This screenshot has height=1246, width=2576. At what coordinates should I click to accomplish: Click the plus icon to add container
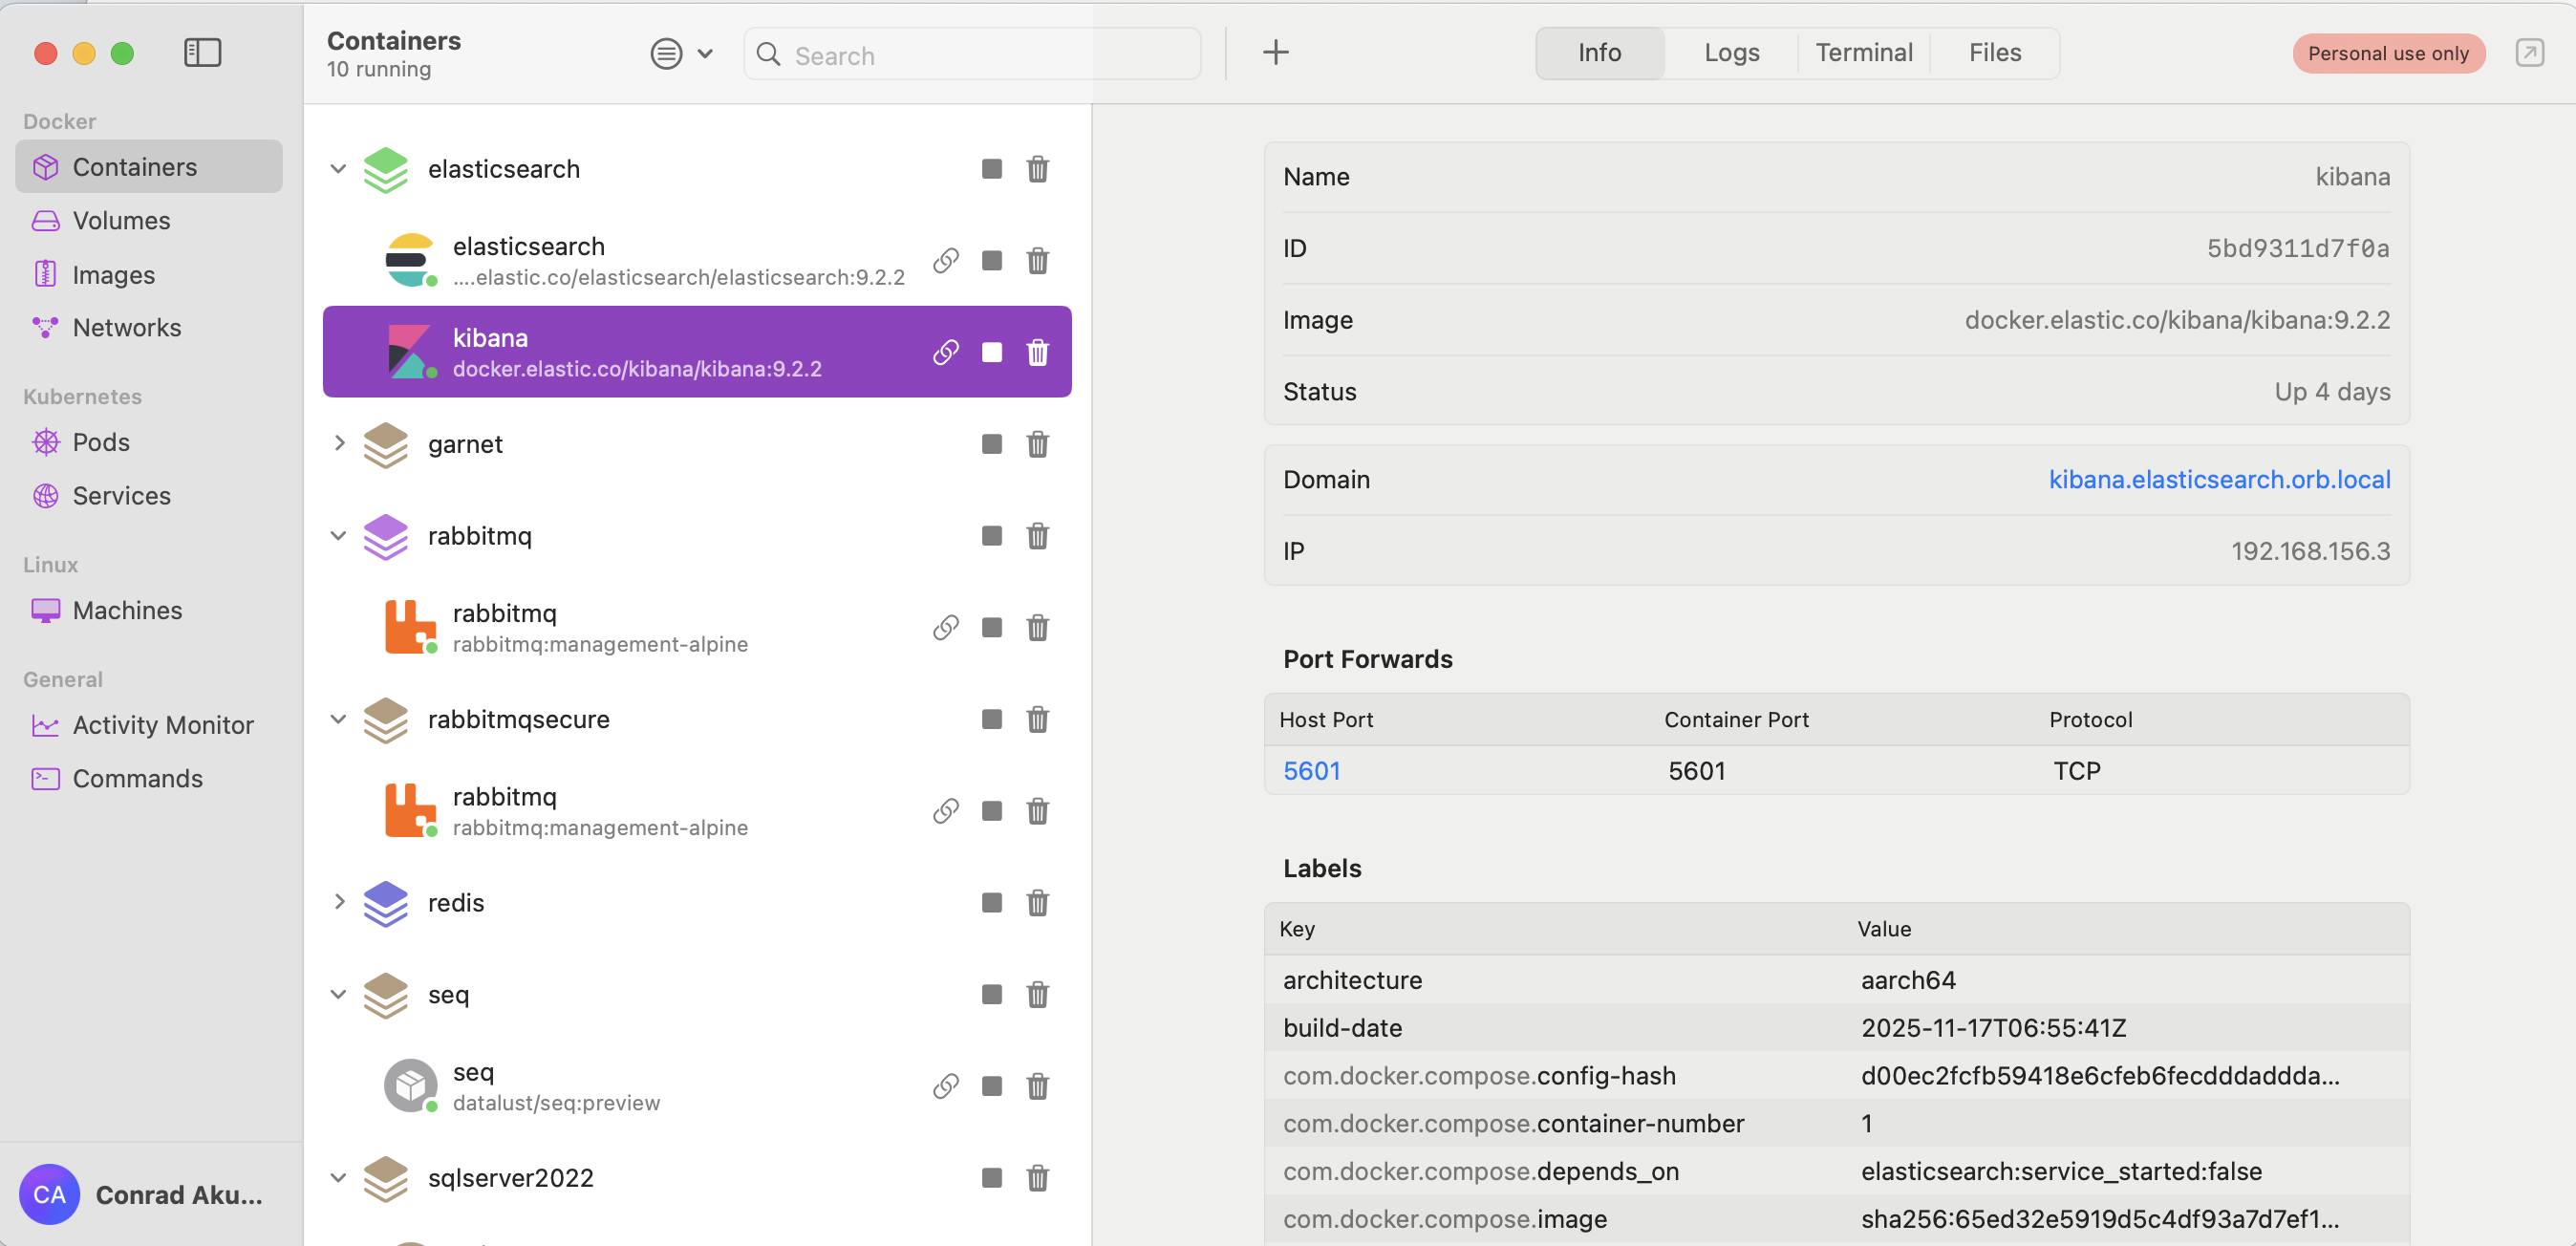(1275, 53)
